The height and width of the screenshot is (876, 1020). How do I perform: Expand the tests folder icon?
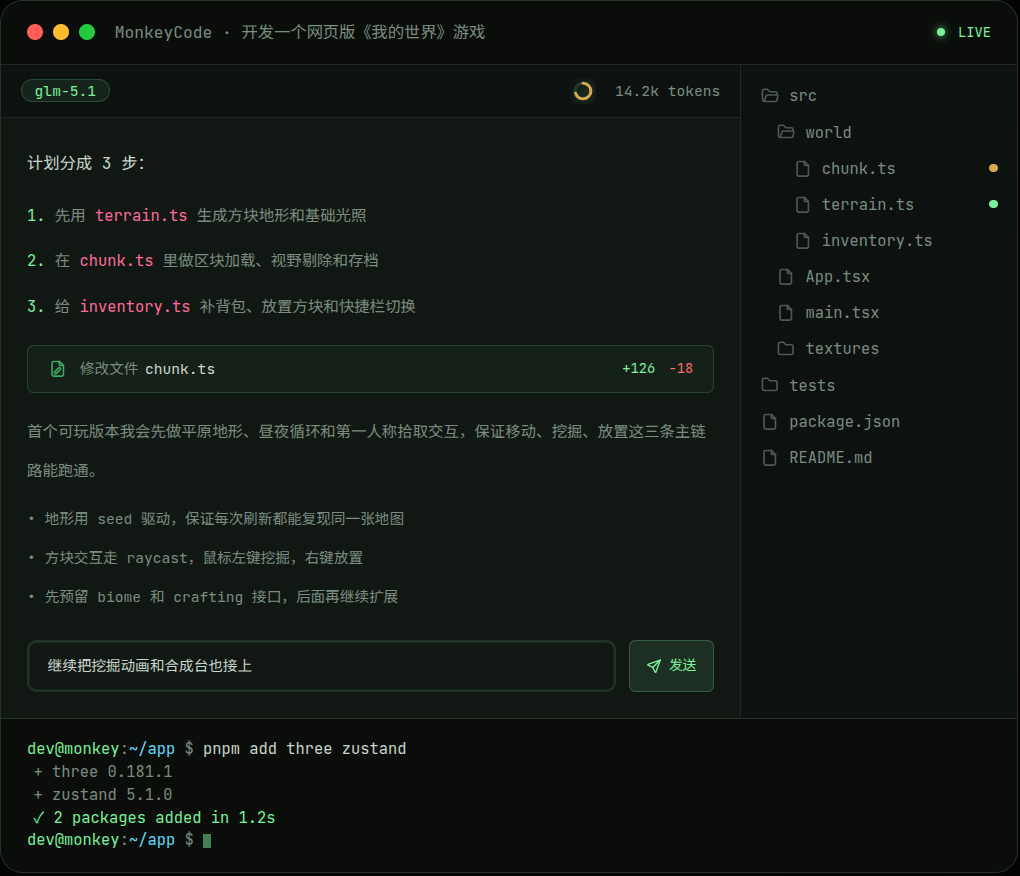click(770, 385)
